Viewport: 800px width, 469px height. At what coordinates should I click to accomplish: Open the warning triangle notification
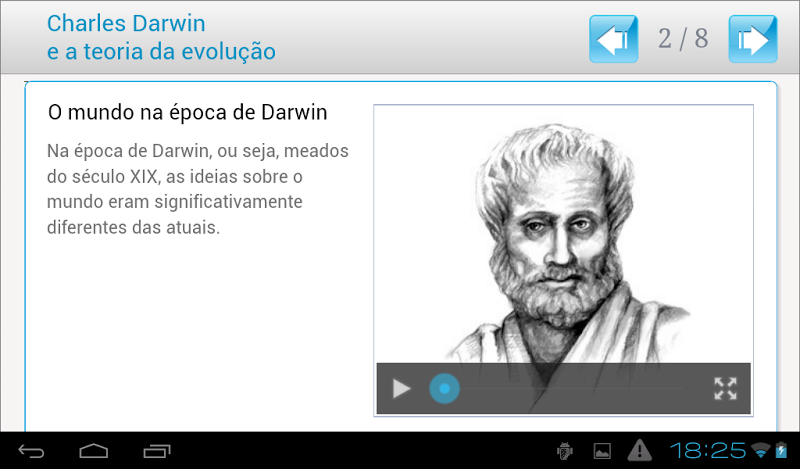[639, 451]
